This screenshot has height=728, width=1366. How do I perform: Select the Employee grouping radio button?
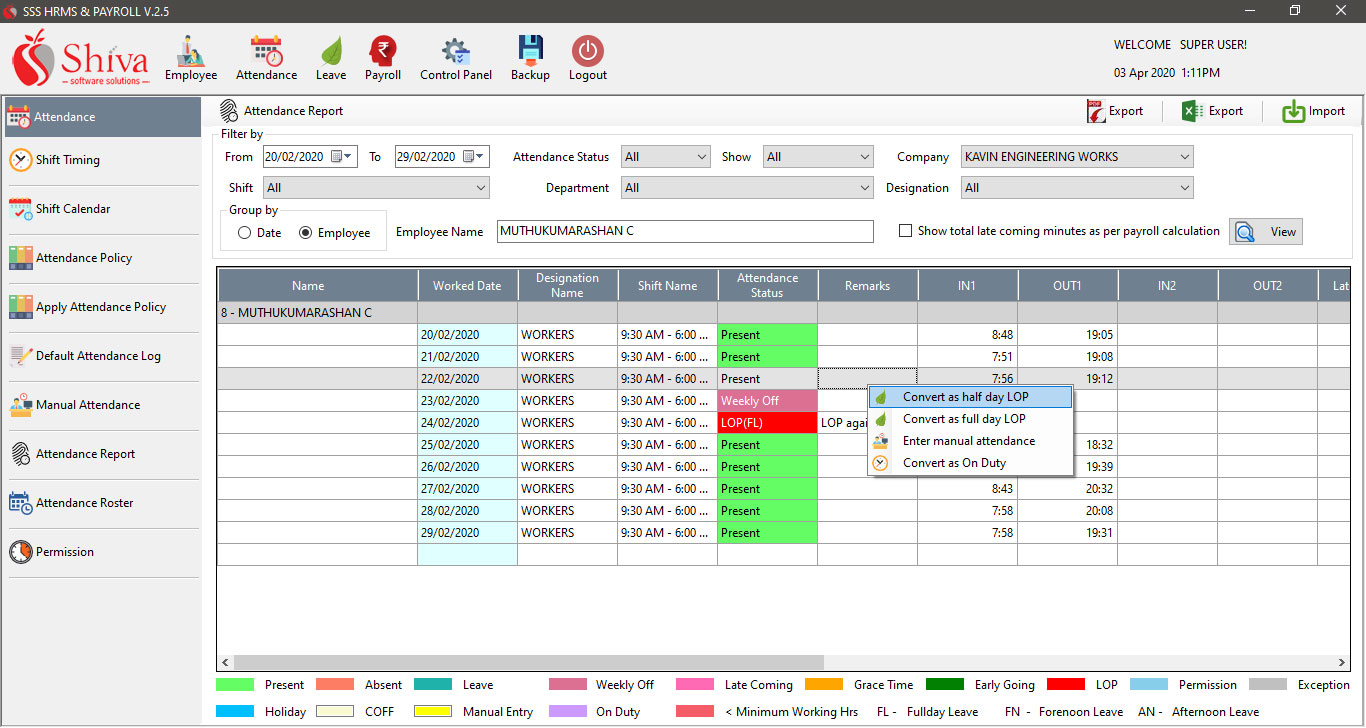(x=308, y=232)
